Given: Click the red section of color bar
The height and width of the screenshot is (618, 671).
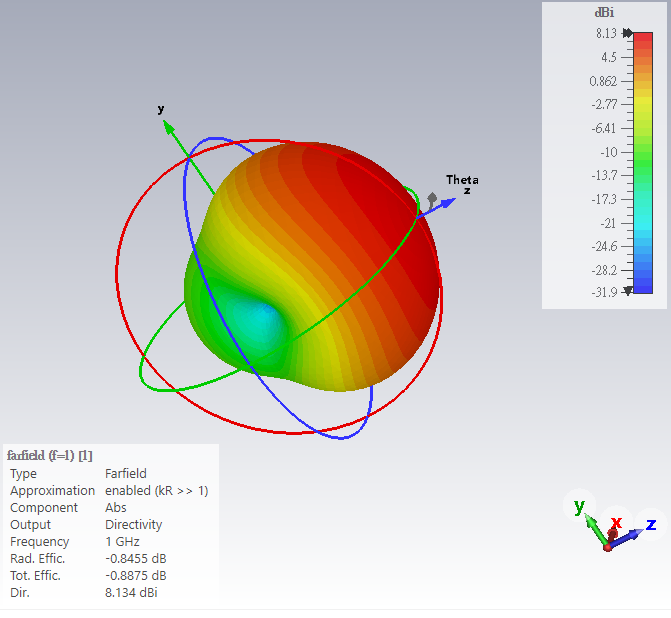Looking at the screenshot, I should click(642, 50).
